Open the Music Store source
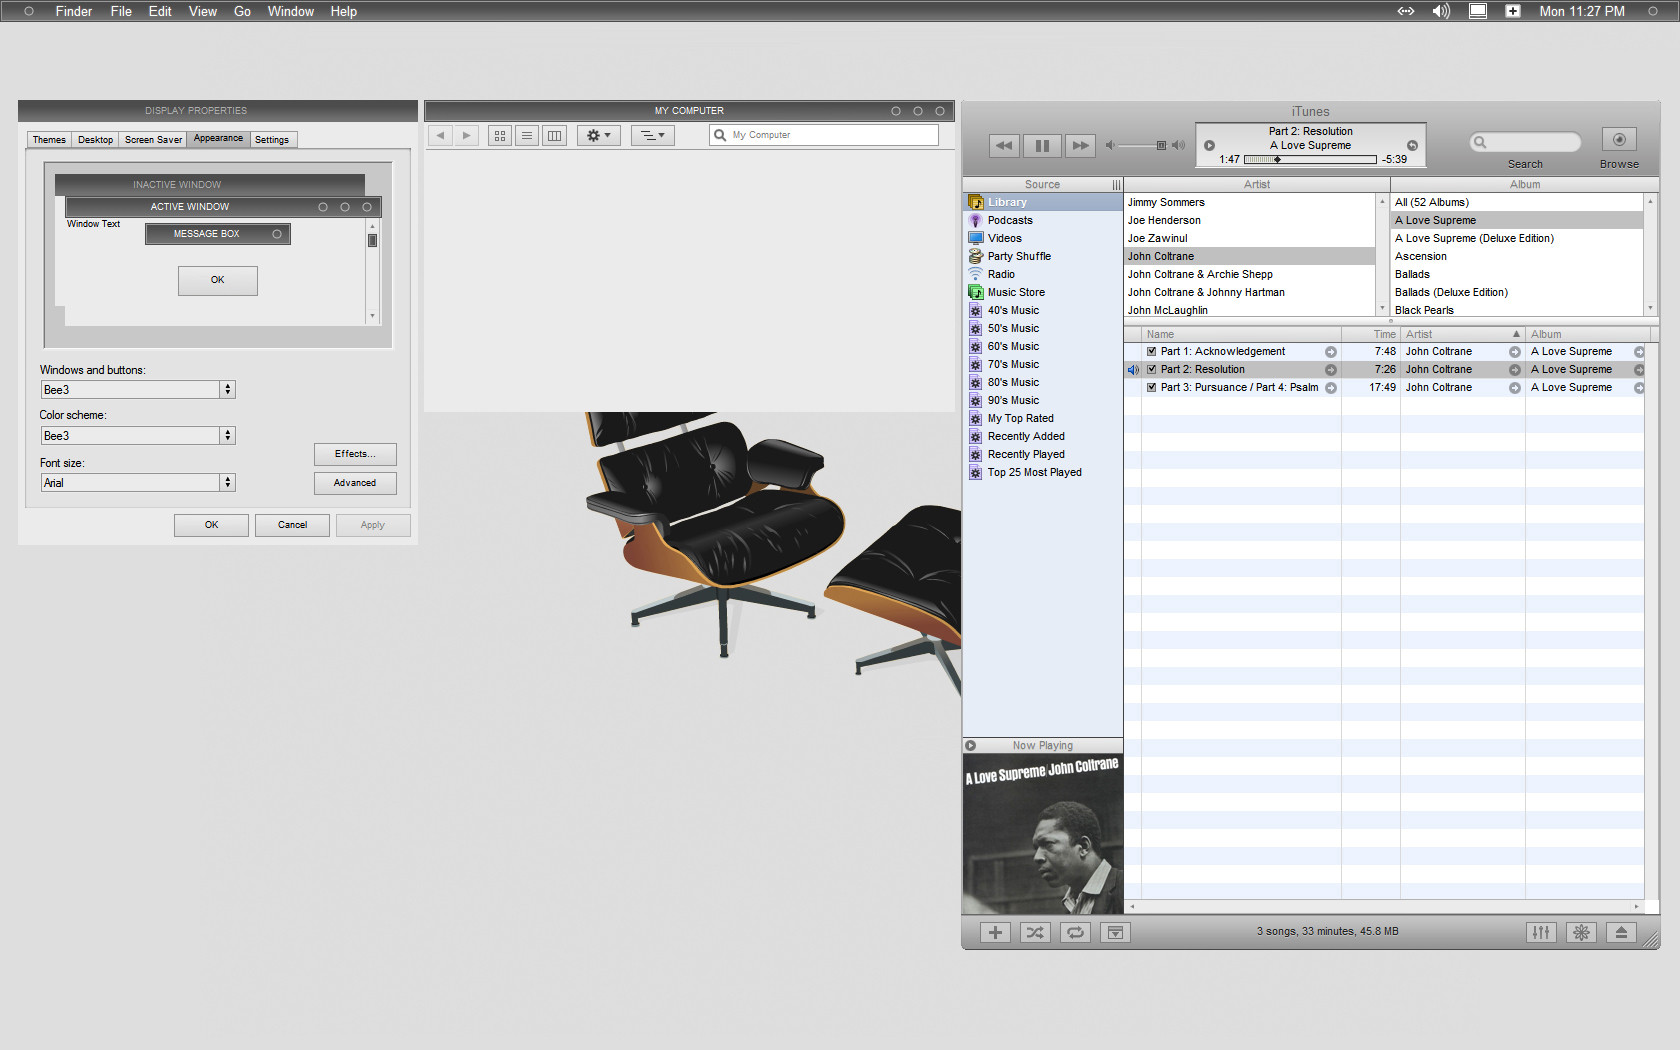Screen dimensions: 1680x1050 [1043, 292]
